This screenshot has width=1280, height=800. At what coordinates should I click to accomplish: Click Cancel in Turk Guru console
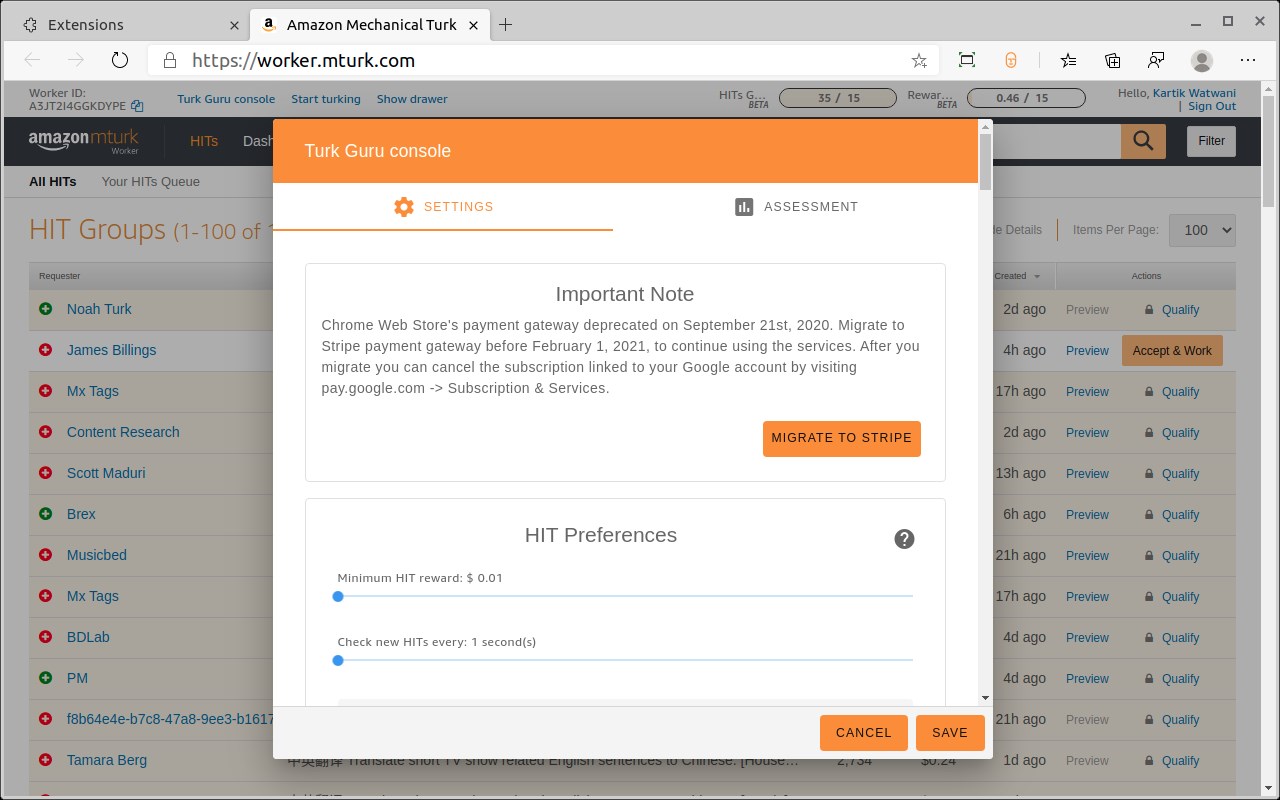click(x=864, y=733)
